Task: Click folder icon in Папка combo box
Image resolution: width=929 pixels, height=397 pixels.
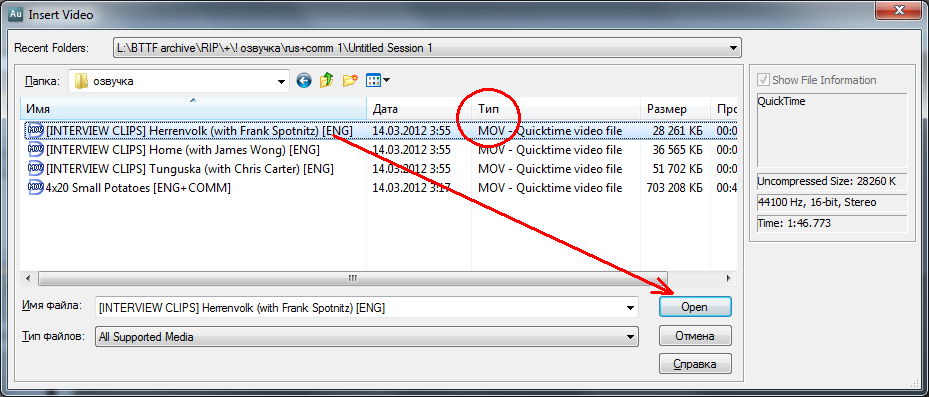Action: [x=81, y=81]
